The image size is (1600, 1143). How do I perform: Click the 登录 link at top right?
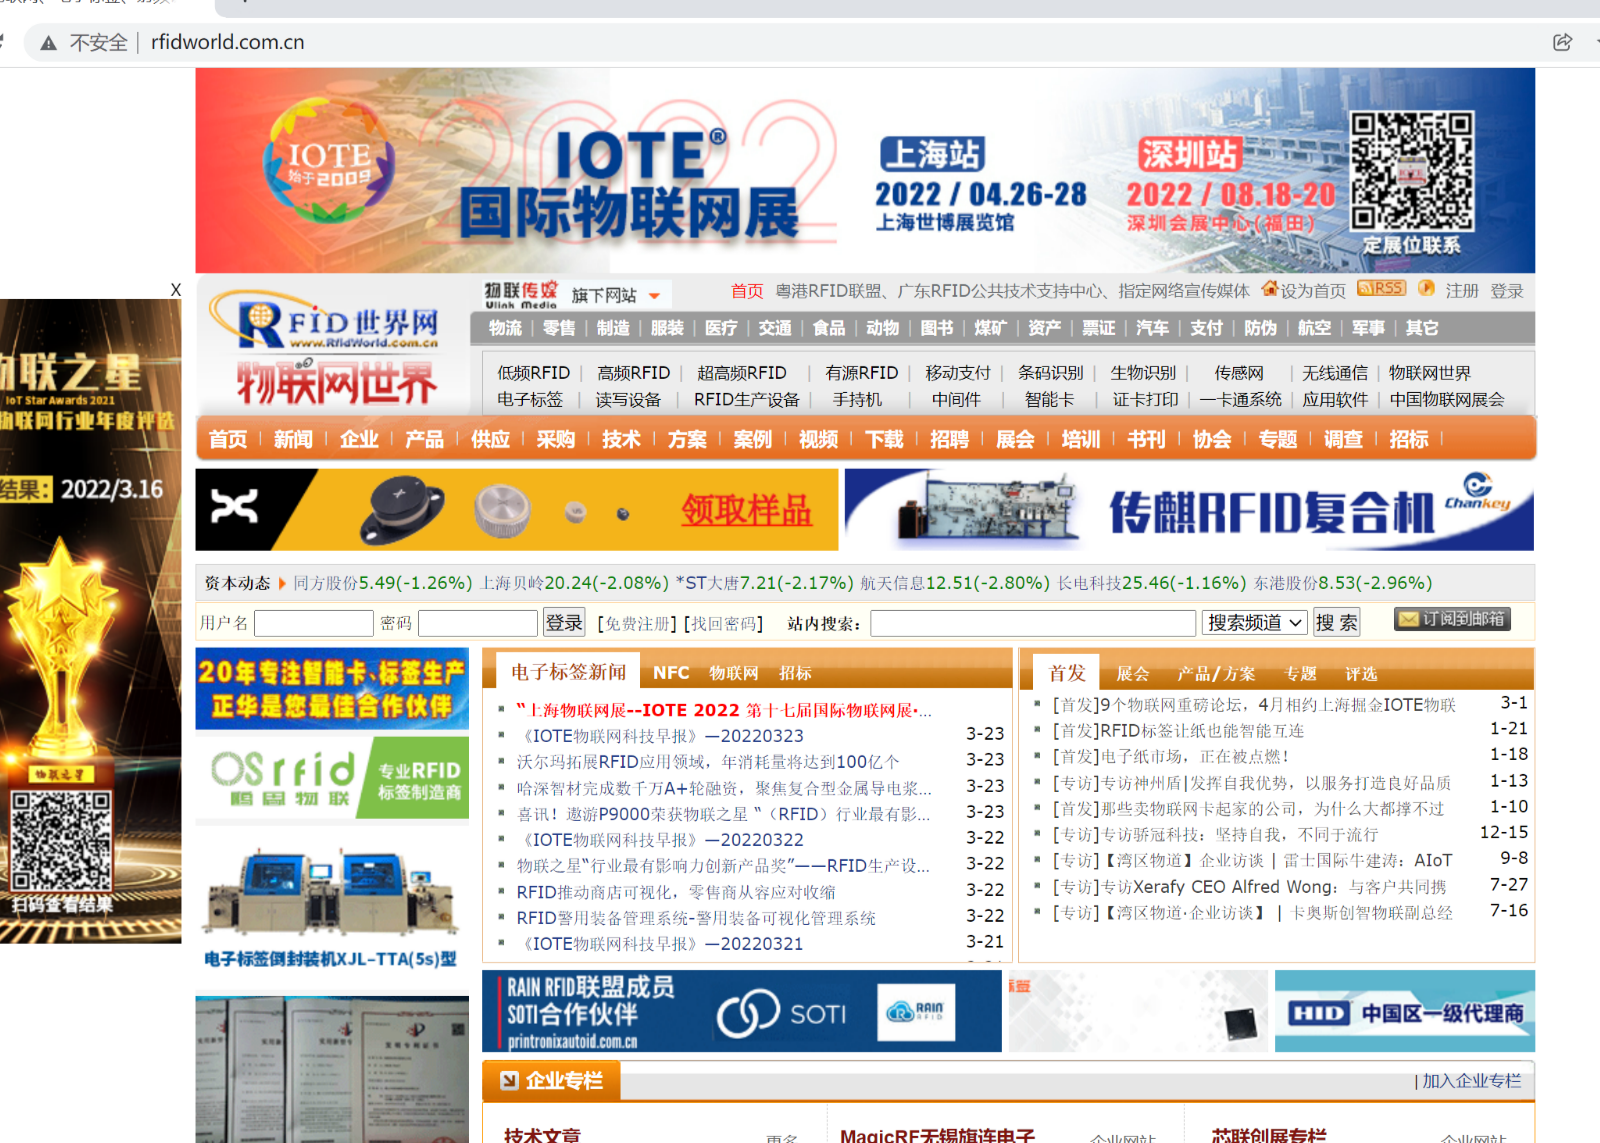pyautogui.click(x=1507, y=291)
